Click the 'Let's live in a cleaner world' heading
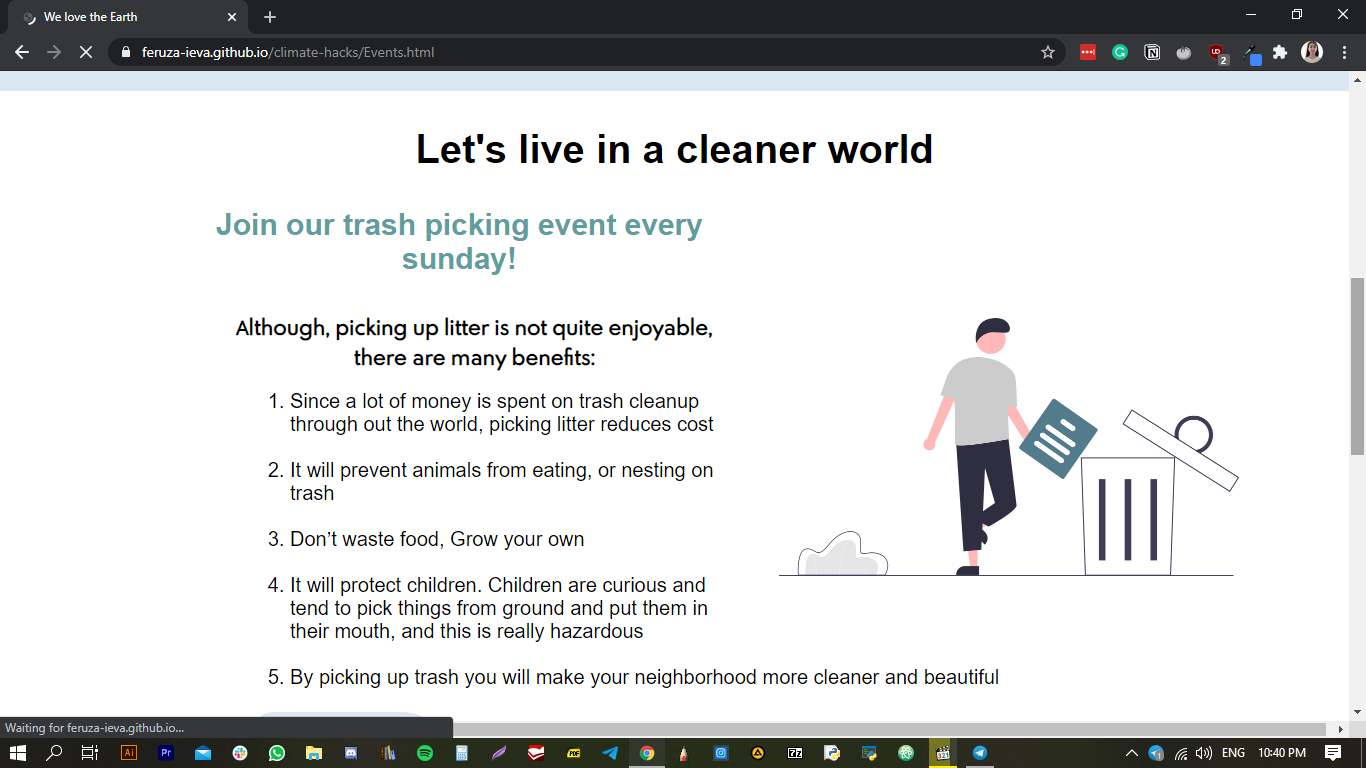 click(674, 149)
